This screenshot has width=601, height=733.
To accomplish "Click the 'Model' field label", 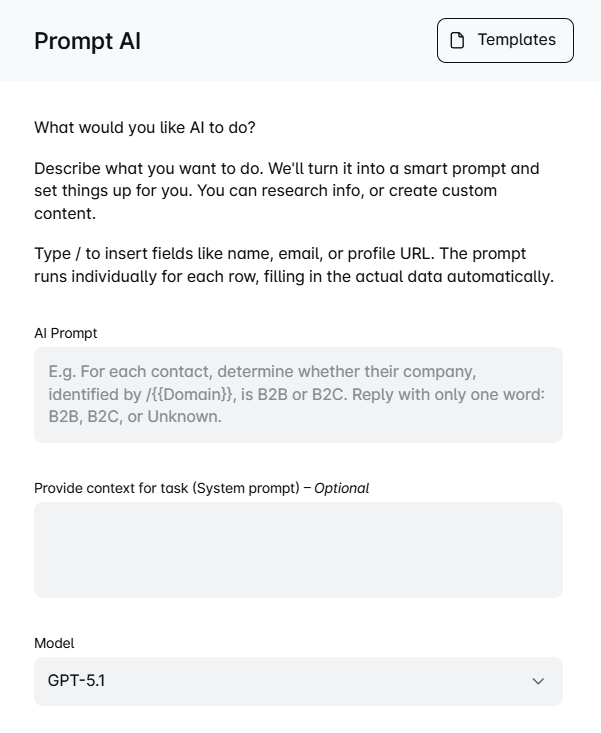I will [x=54, y=643].
